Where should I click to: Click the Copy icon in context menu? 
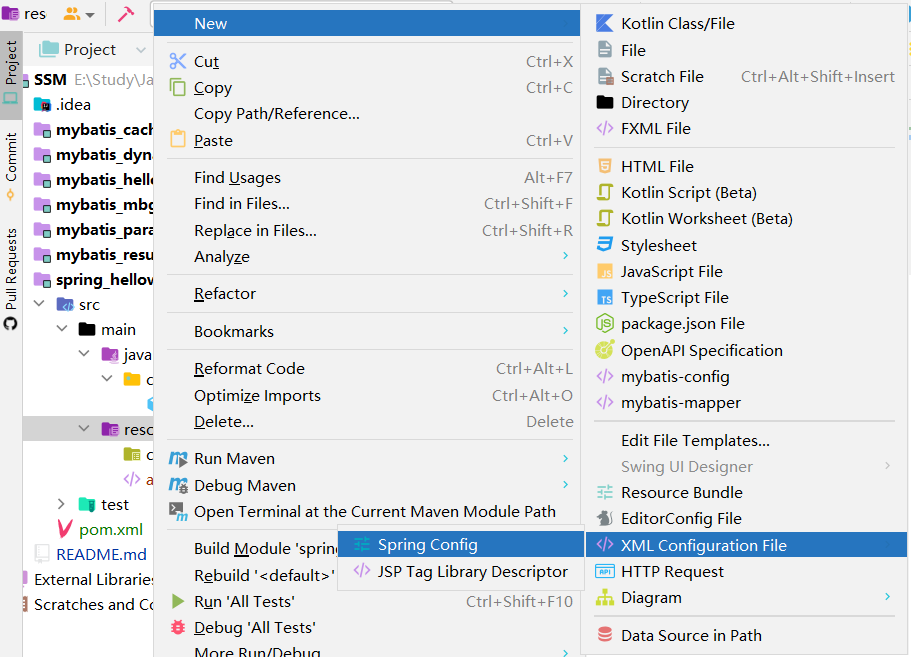[177, 87]
